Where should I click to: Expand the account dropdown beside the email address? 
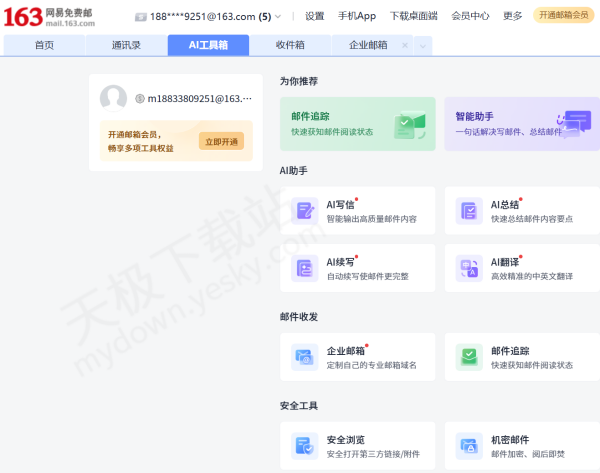(278, 17)
